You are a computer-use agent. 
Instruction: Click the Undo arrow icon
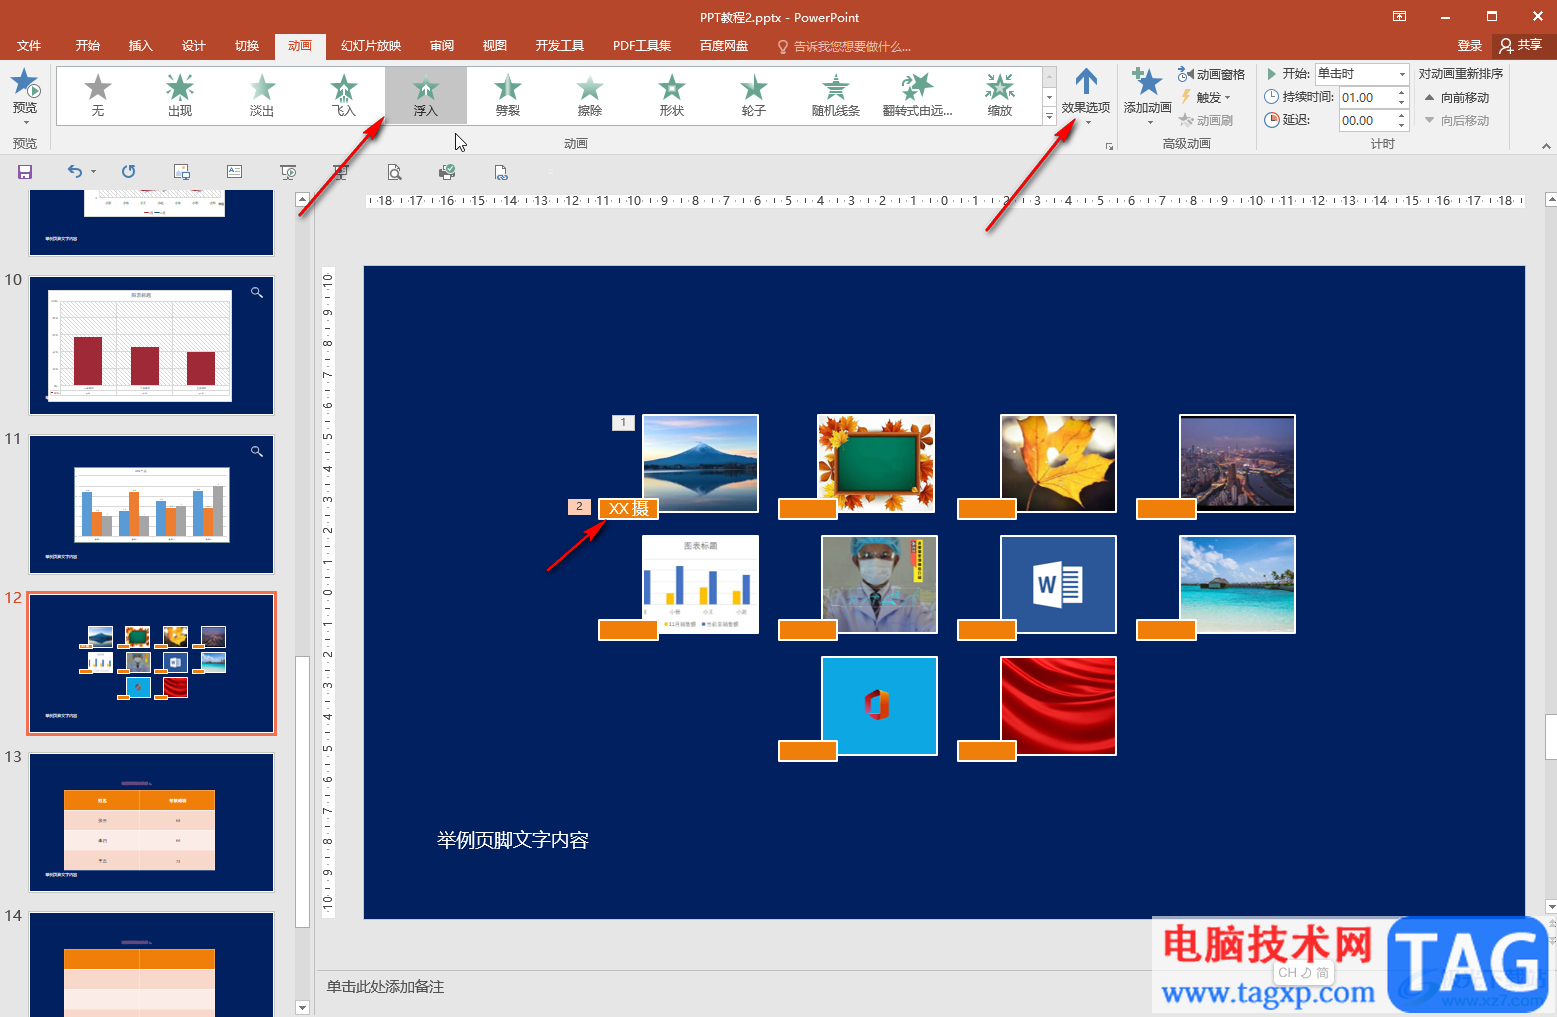tap(74, 172)
